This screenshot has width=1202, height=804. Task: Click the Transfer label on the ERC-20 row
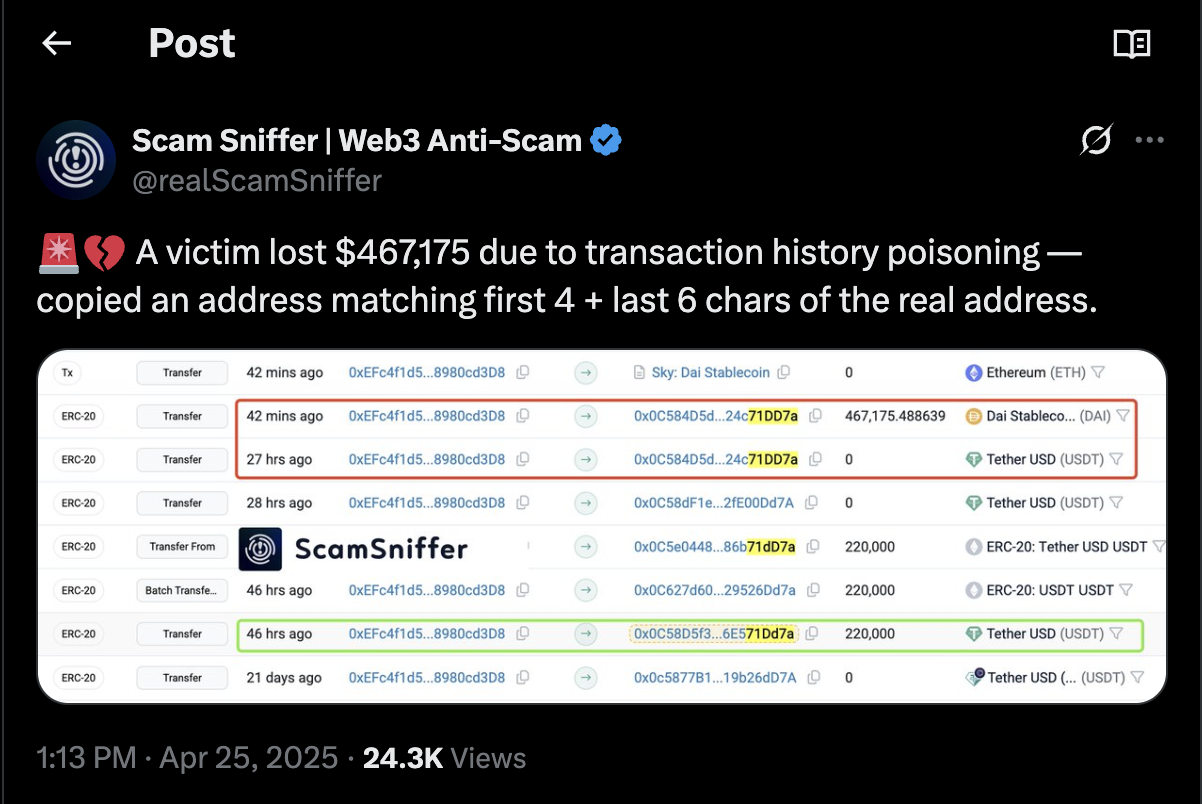tap(181, 416)
